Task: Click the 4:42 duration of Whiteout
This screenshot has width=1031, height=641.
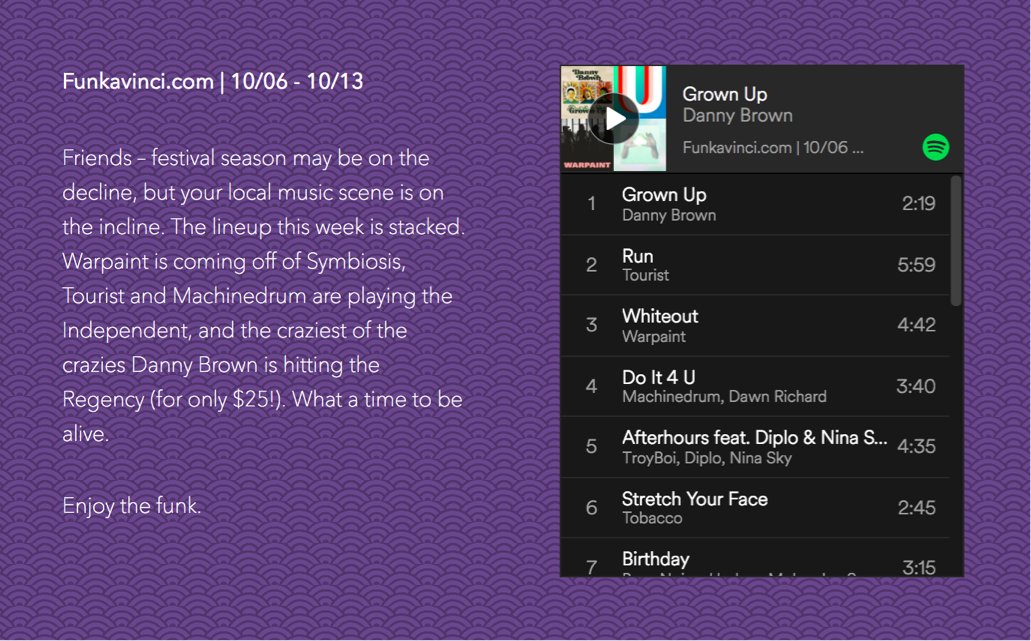Action: [916, 325]
